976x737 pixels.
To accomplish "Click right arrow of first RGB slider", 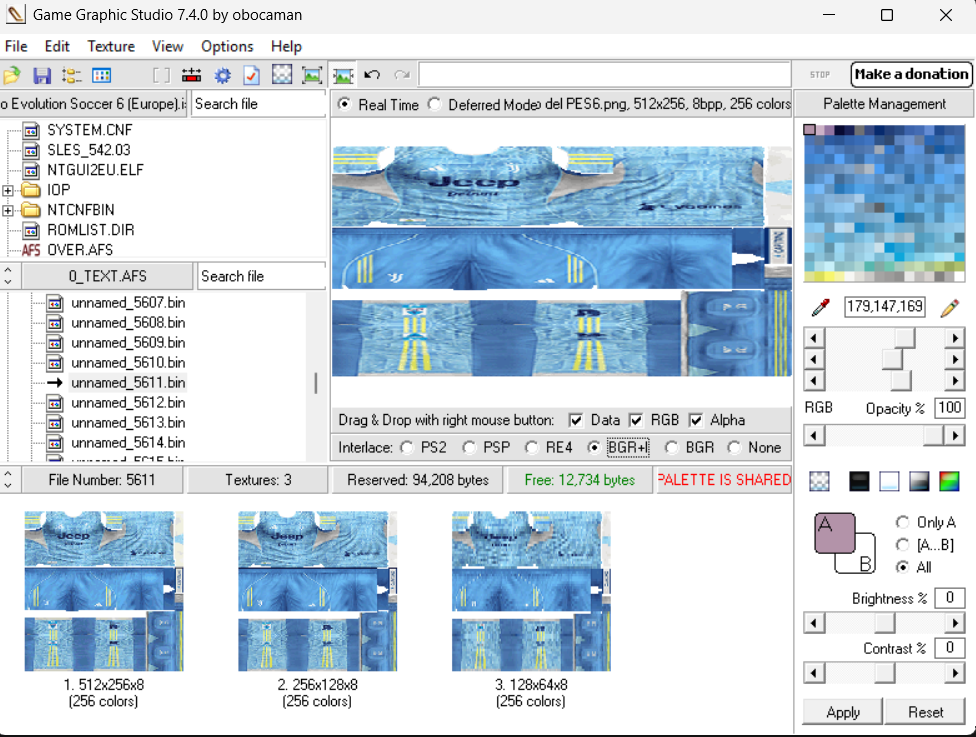I will tap(954, 339).
